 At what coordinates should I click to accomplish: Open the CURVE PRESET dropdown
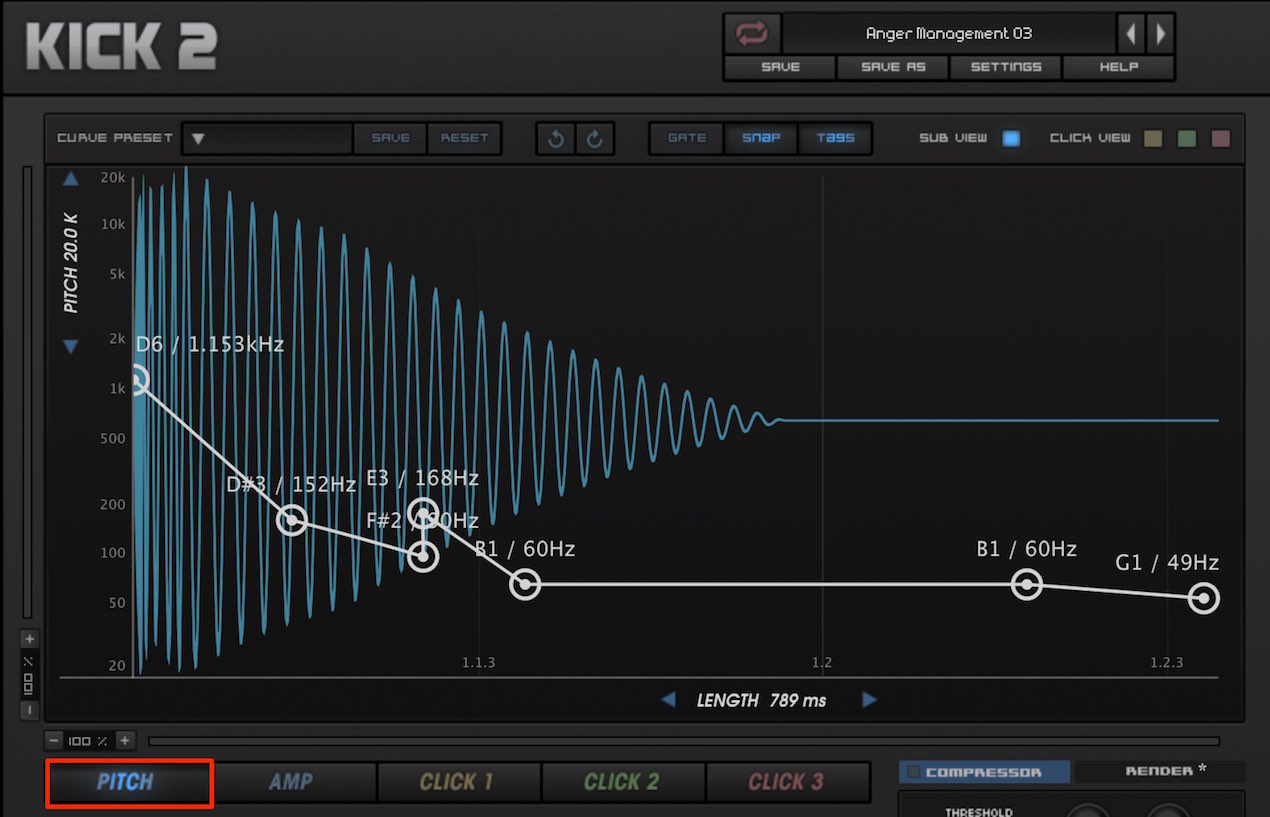267,138
